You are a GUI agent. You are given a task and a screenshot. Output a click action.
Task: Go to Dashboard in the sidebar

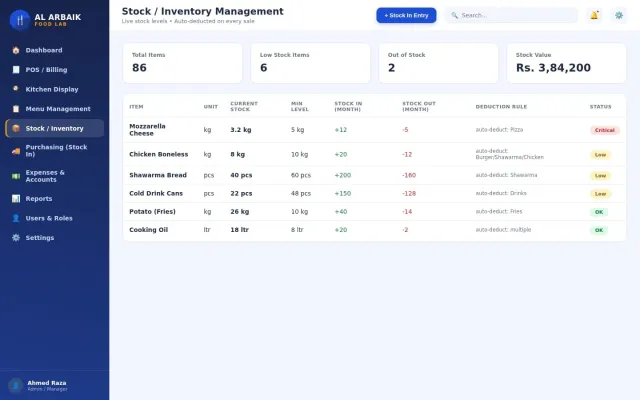(44, 50)
